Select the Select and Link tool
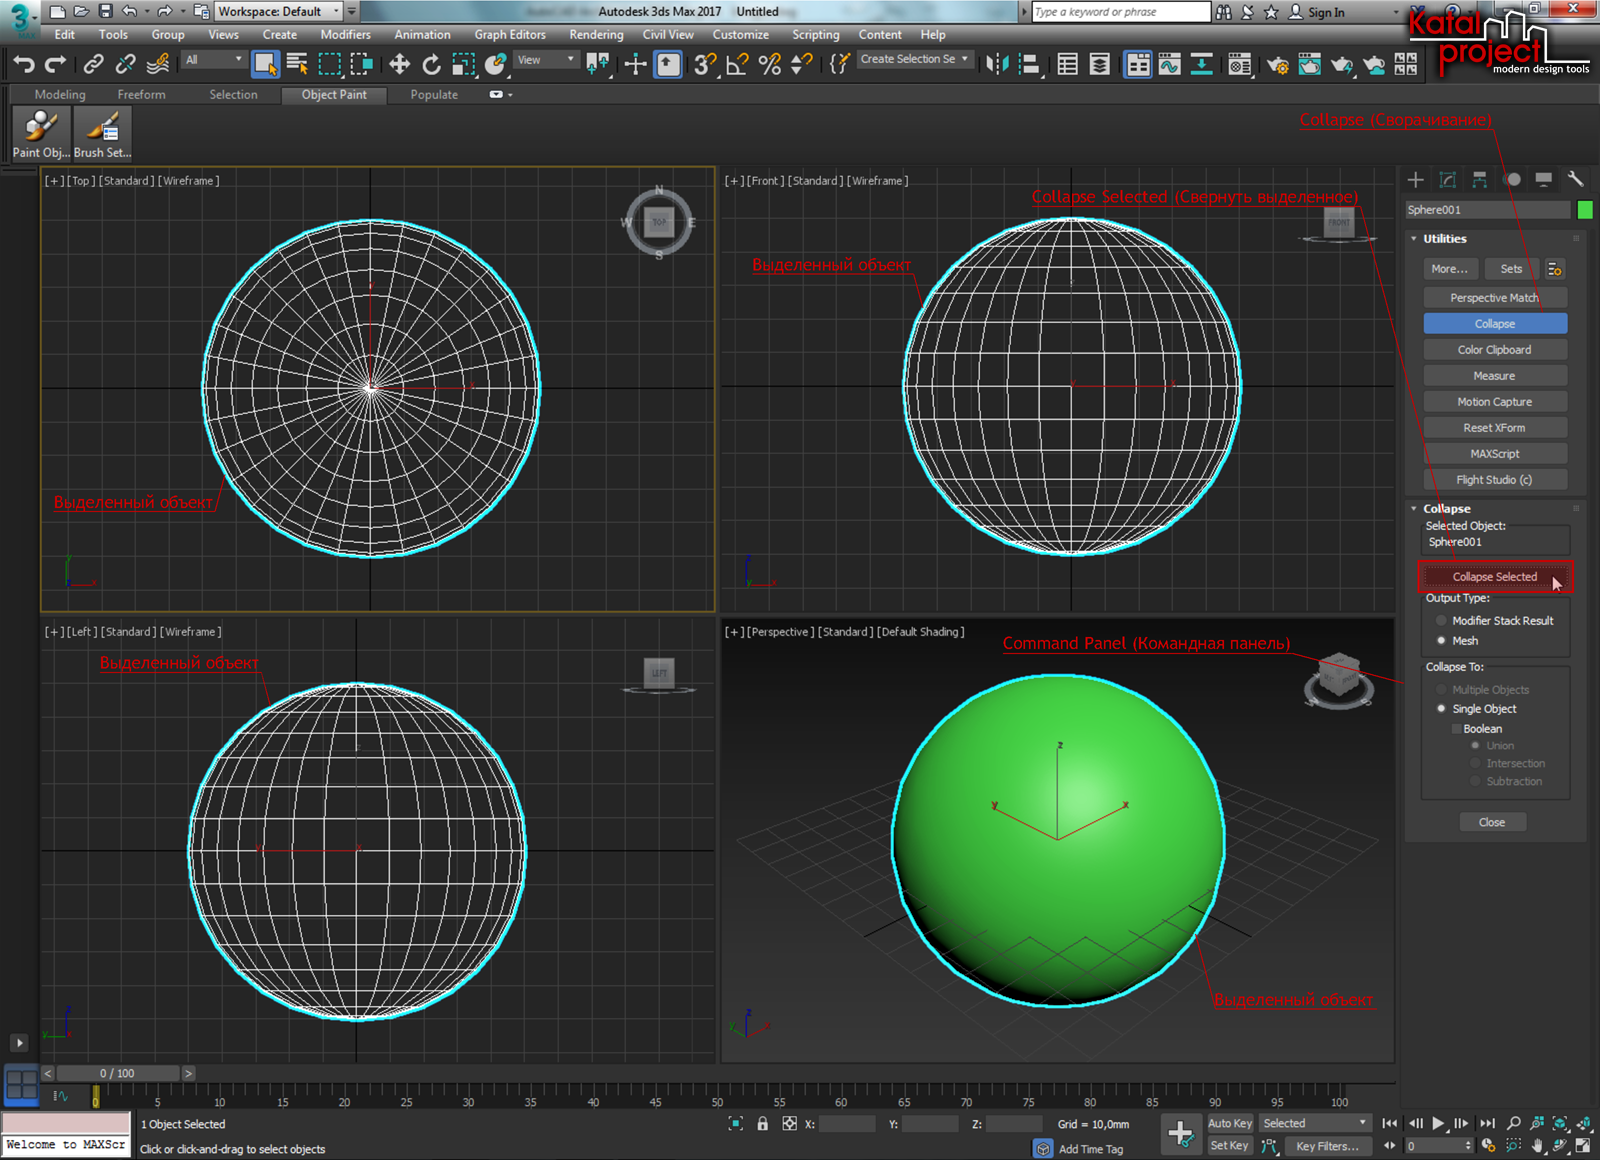Screen dimensions: 1600x1160 tap(93, 64)
